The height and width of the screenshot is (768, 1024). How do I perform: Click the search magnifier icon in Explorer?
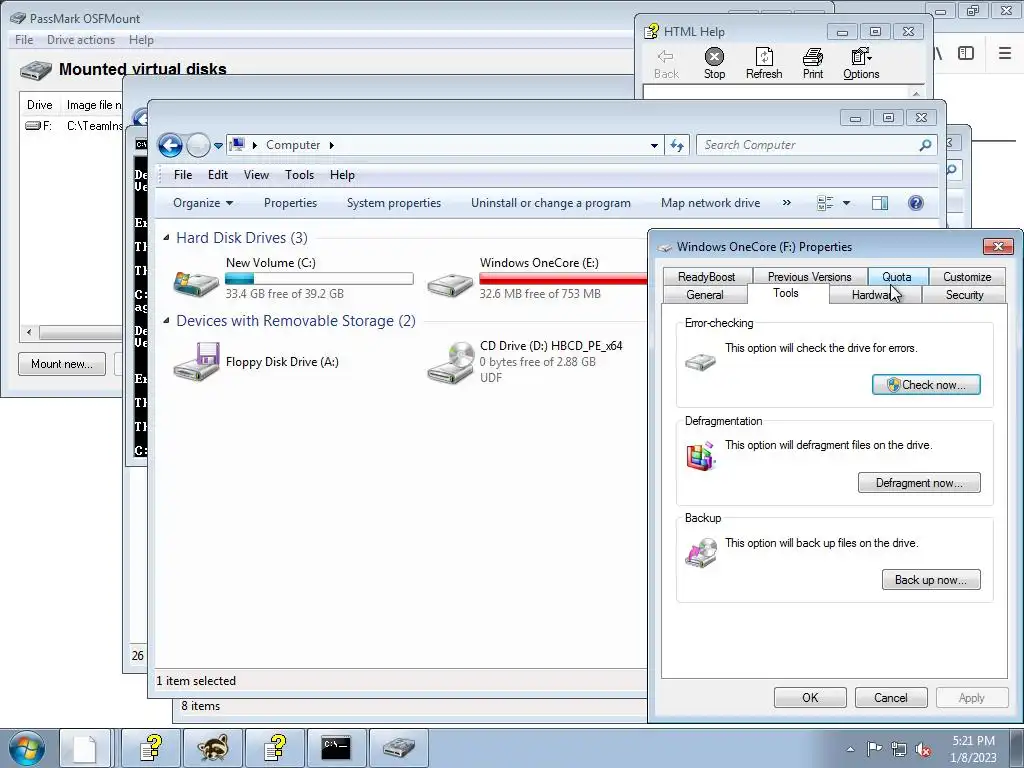pyautogui.click(x=925, y=145)
